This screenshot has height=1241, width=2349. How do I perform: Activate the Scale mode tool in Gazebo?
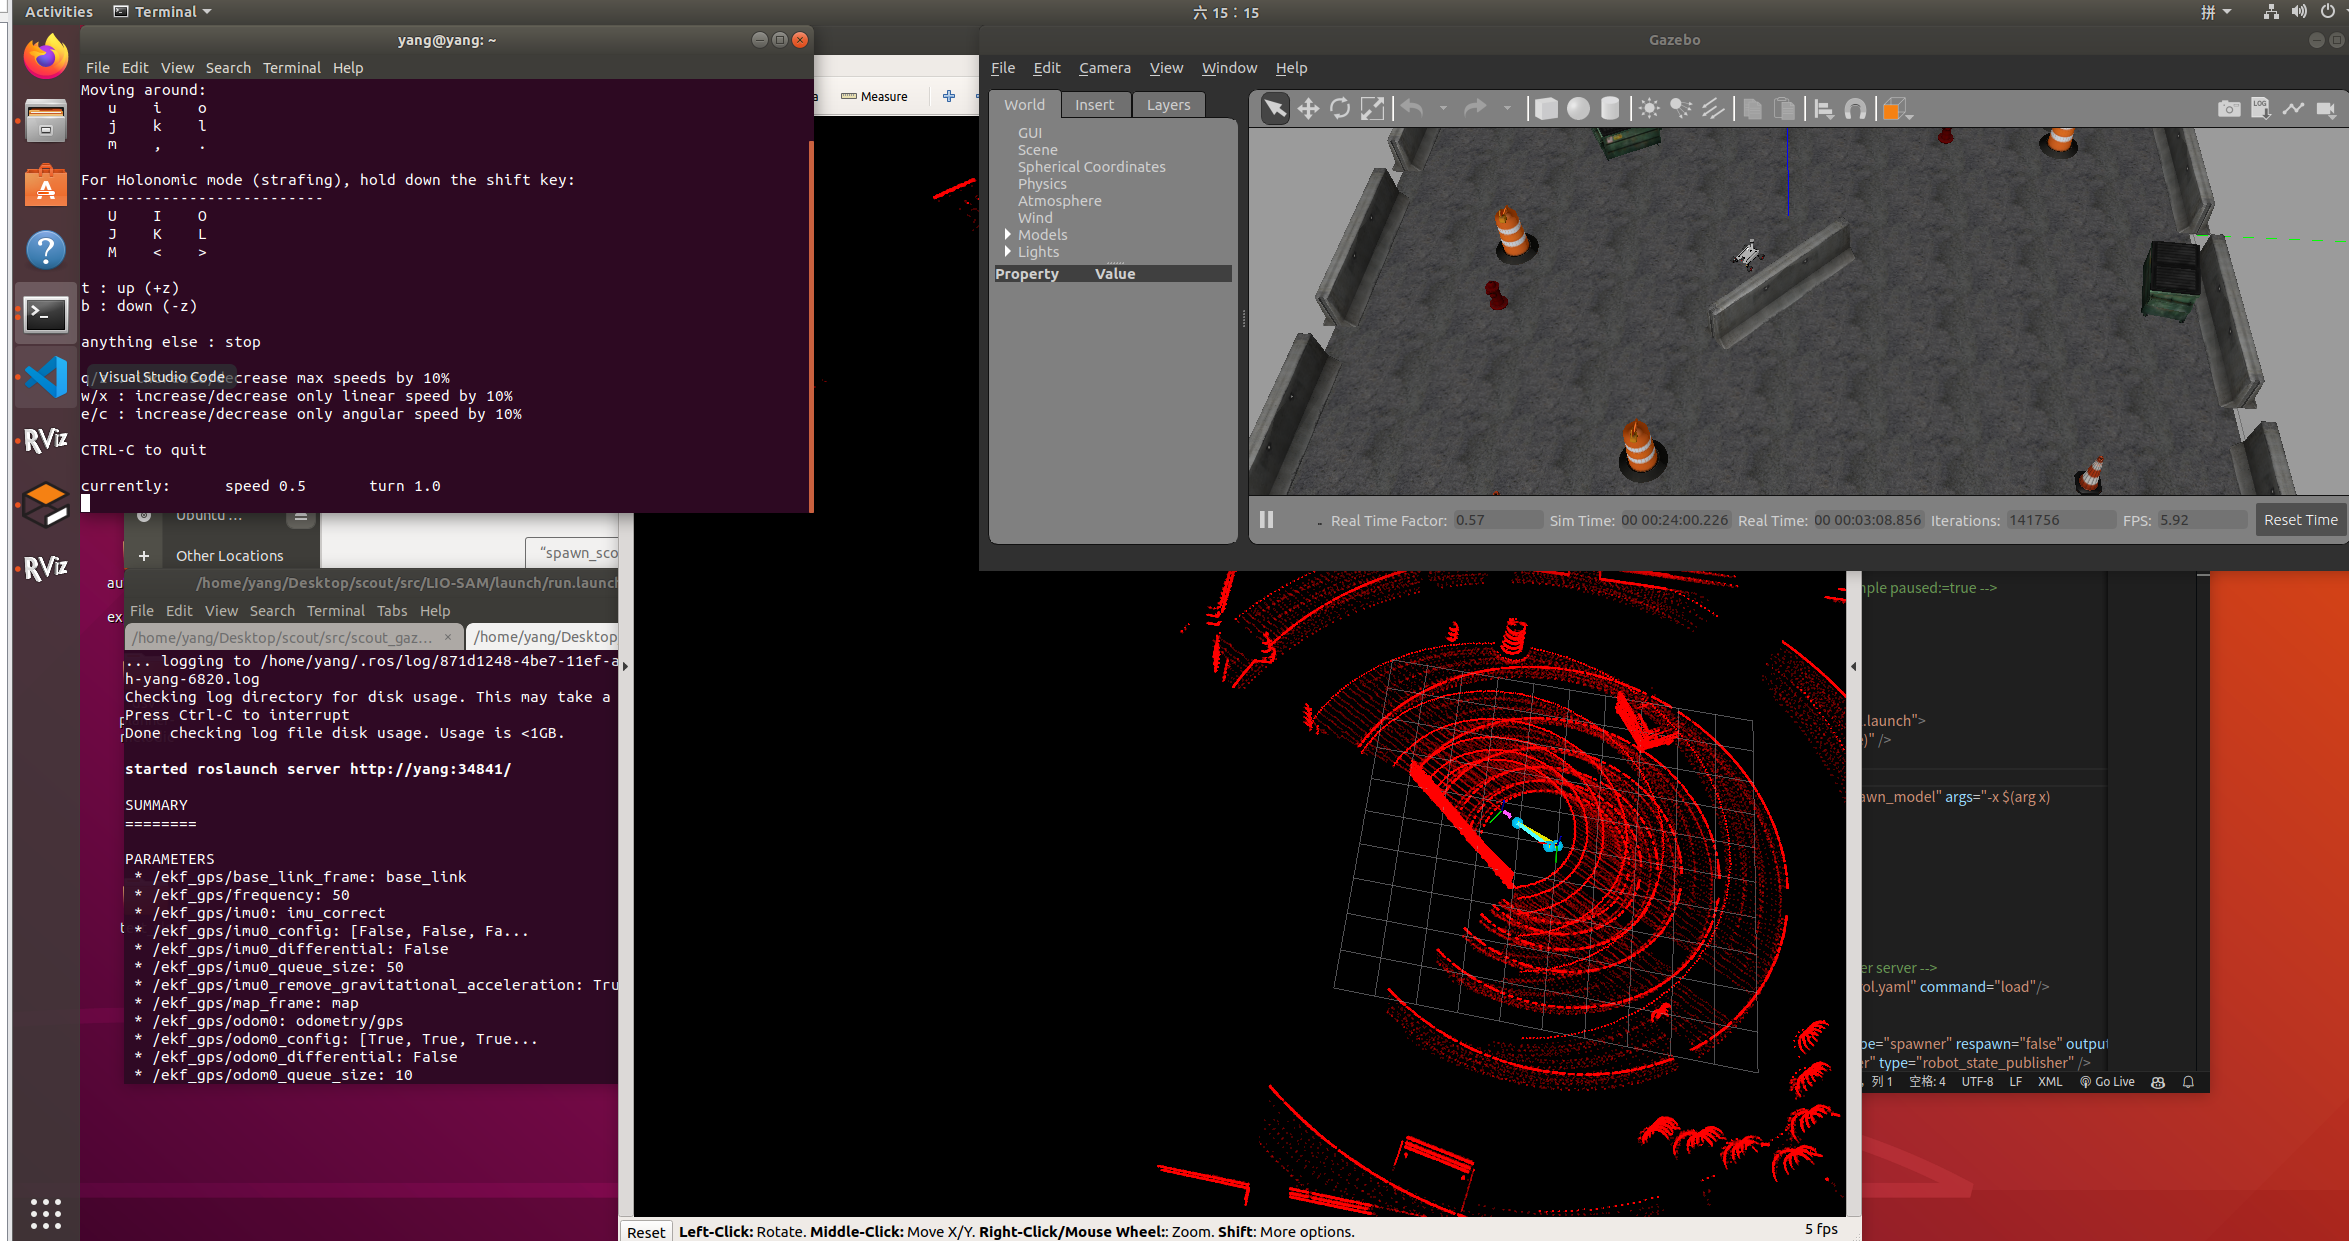click(1372, 109)
